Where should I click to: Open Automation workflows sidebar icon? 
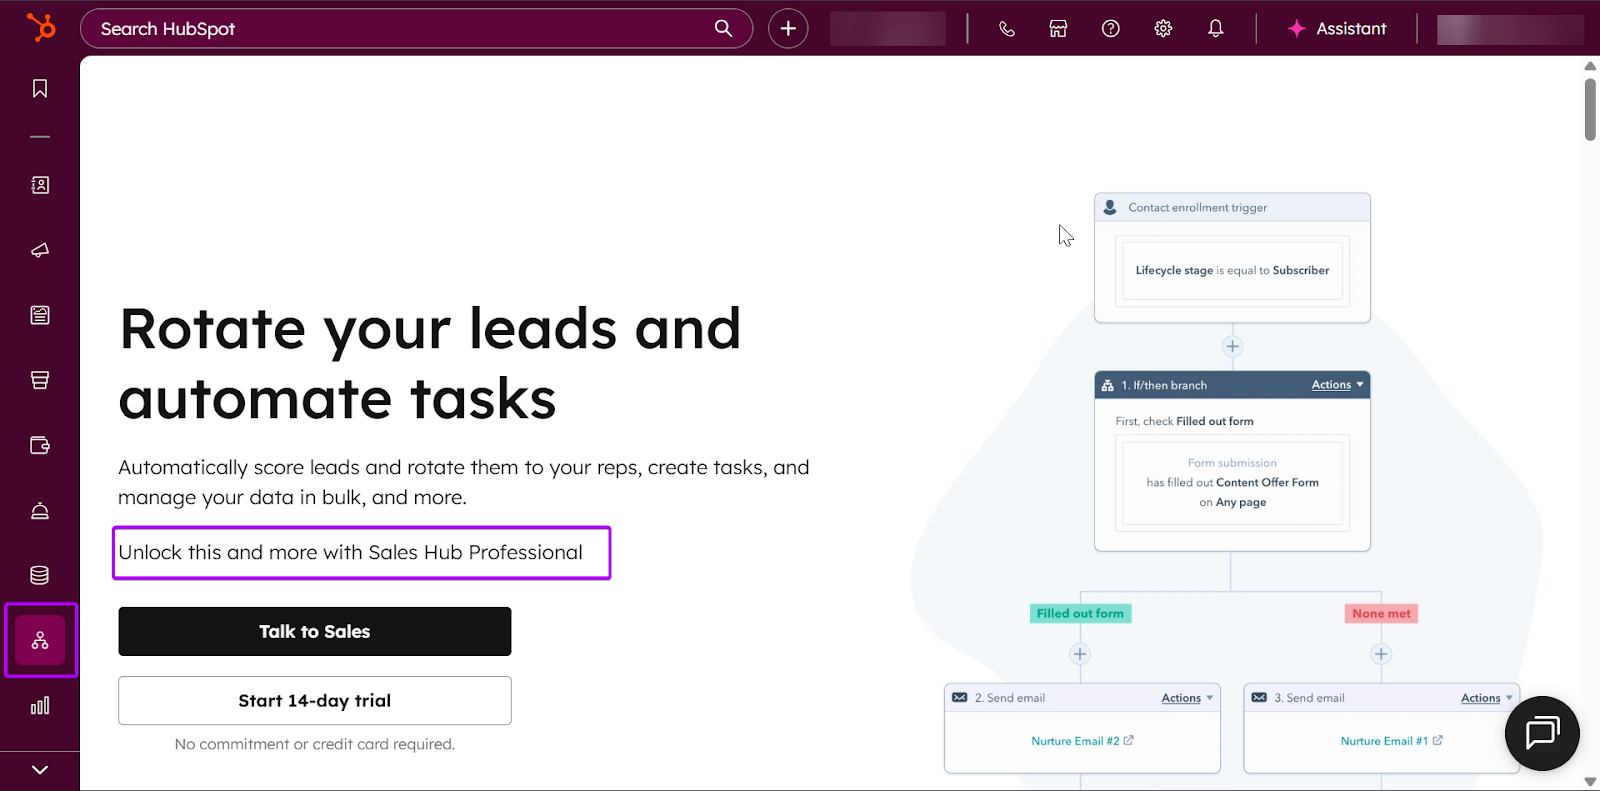click(x=40, y=640)
